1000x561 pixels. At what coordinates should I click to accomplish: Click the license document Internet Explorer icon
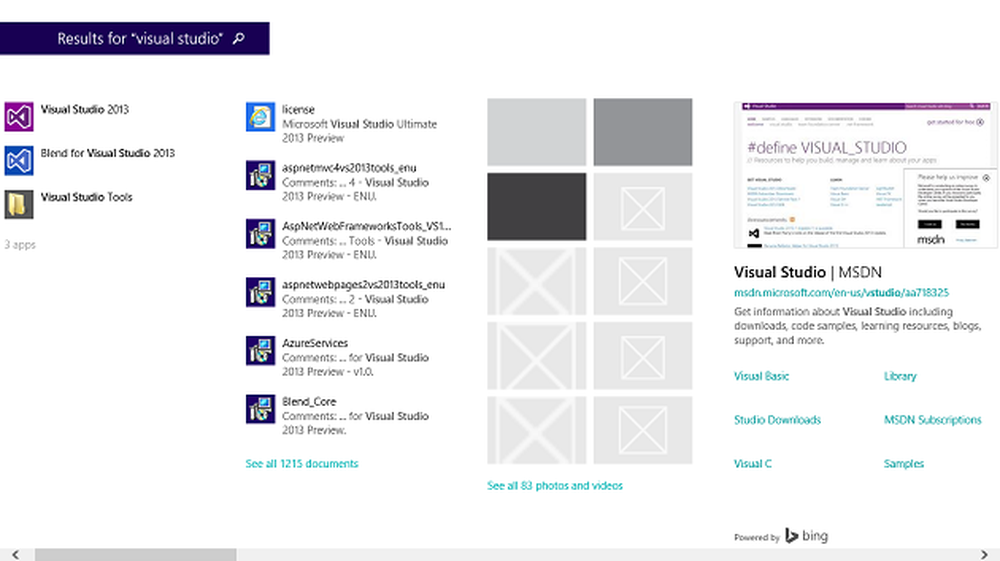260,117
